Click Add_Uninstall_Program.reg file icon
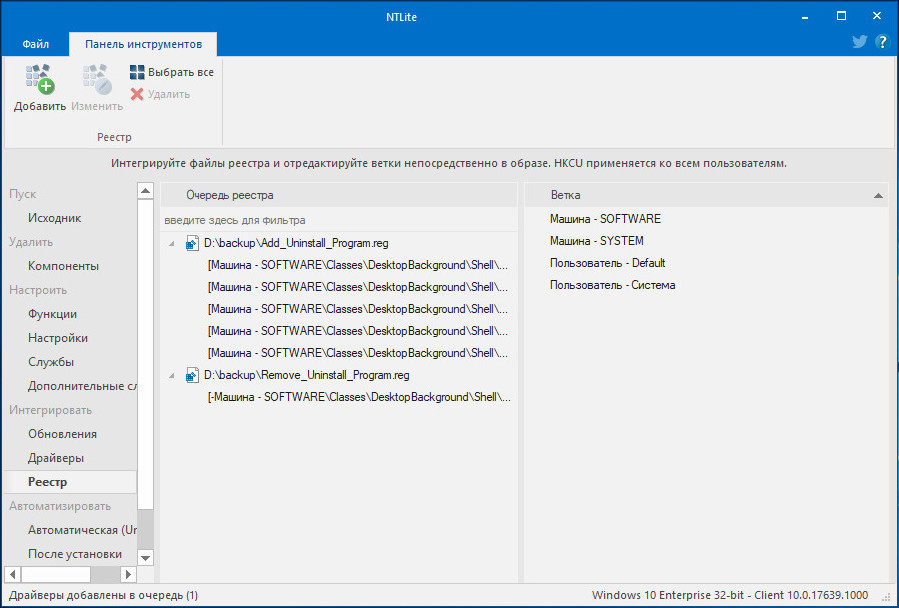899x608 pixels. [192, 243]
